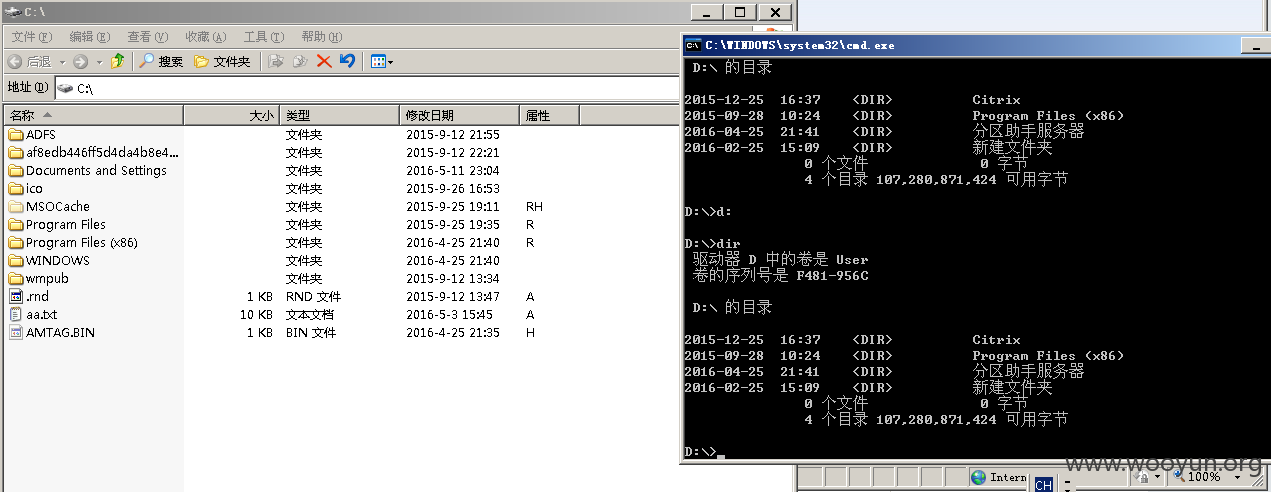This screenshot has height=492, width=1271.
Task: Click the 'RND 文件' type cell
Action: pyautogui.click(x=313, y=296)
